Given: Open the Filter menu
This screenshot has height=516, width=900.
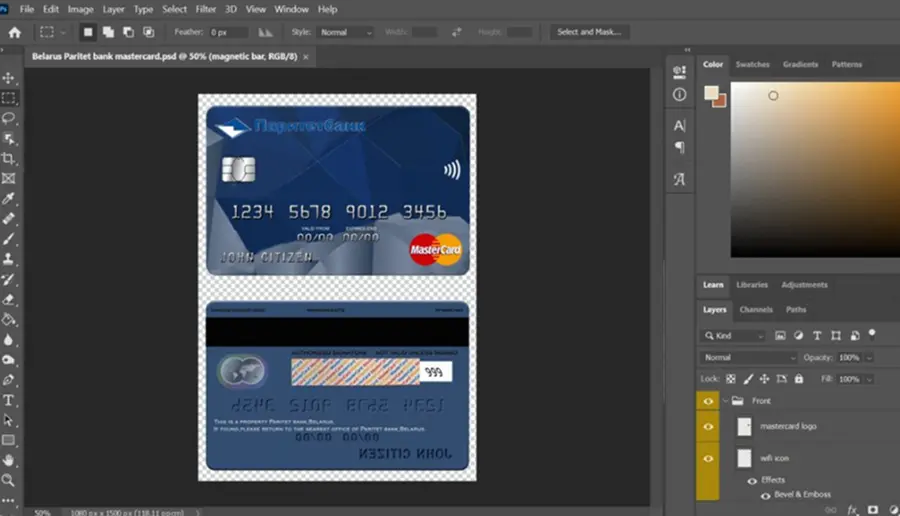Looking at the screenshot, I should (x=205, y=9).
